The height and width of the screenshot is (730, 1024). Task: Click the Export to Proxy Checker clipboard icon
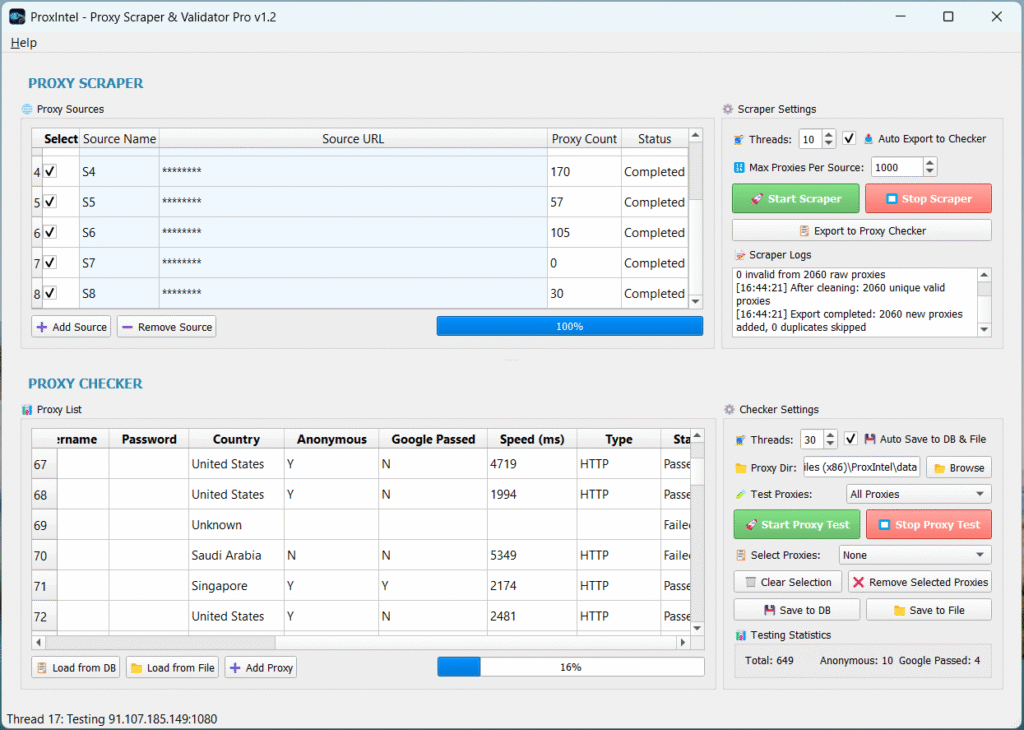click(x=806, y=230)
